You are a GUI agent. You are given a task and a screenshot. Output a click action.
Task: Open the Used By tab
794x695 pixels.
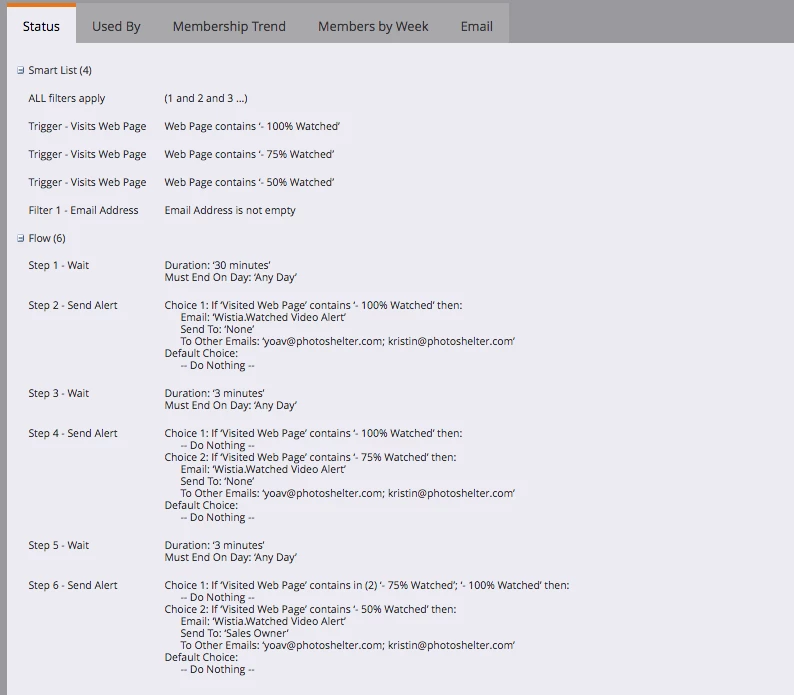(x=116, y=26)
